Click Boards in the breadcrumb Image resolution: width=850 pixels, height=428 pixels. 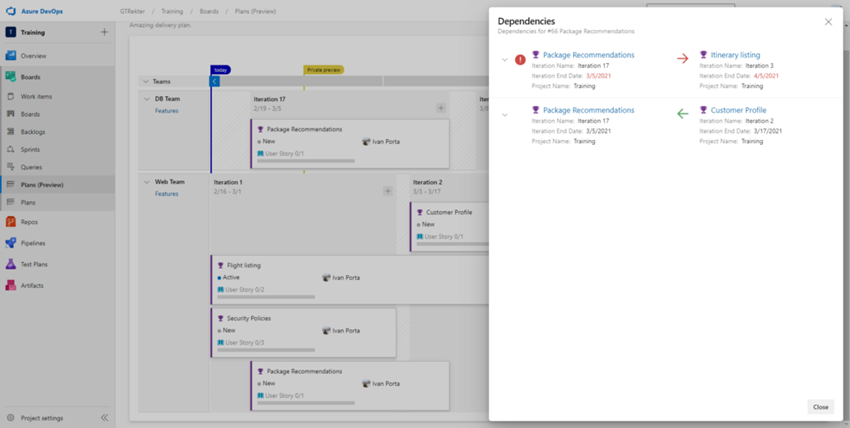209,11
